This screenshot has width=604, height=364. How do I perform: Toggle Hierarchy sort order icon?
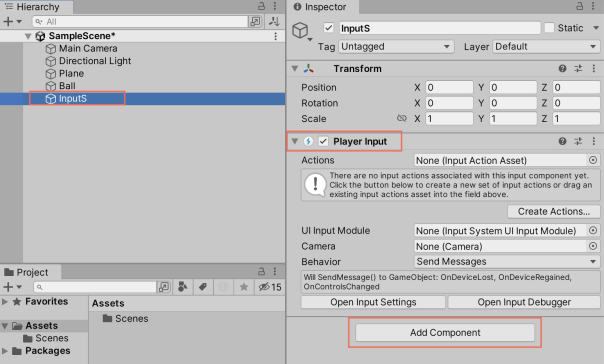click(x=274, y=22)
